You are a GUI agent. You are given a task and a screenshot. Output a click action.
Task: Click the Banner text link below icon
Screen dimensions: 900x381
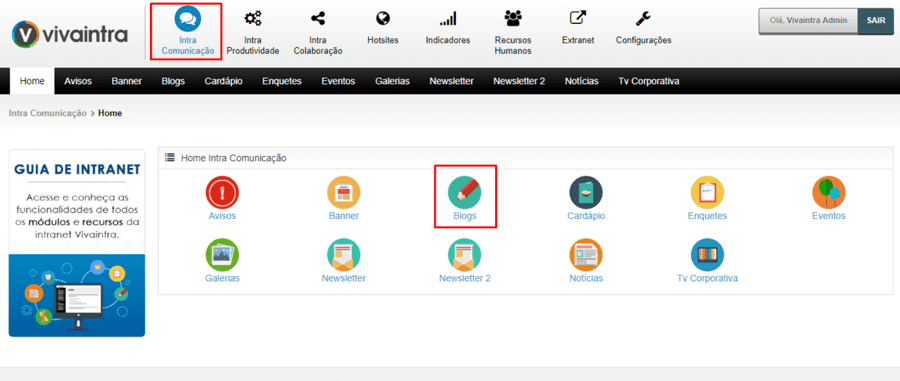(344, 216)
